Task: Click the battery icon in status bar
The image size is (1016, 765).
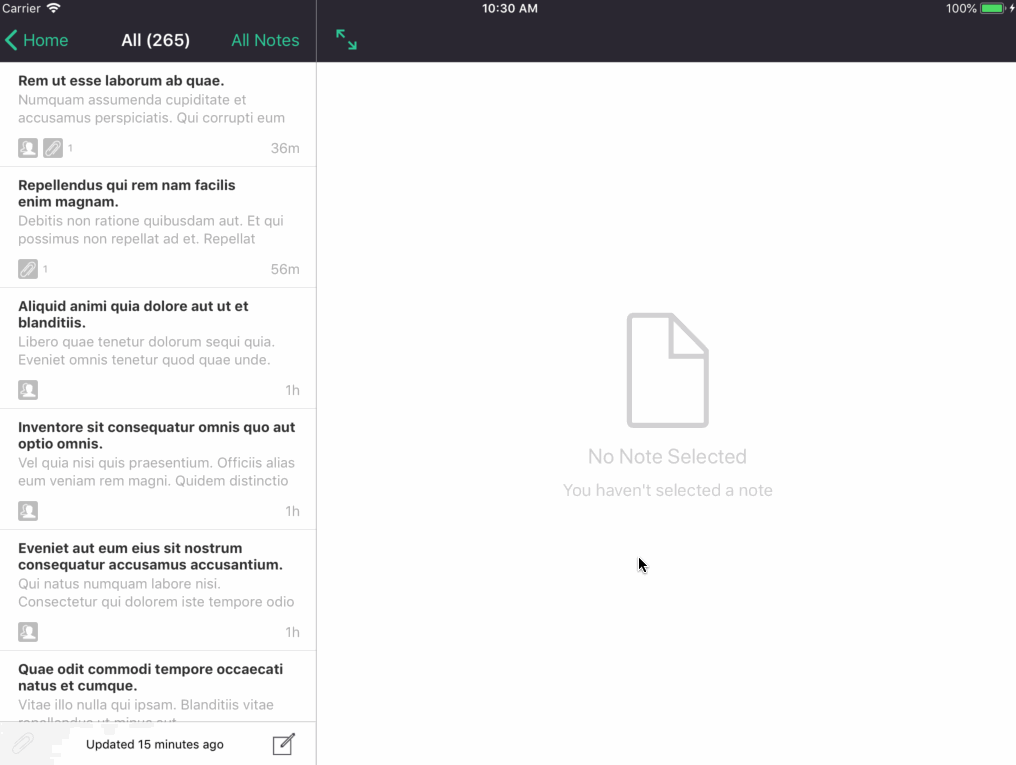Action: coord(993,8)
